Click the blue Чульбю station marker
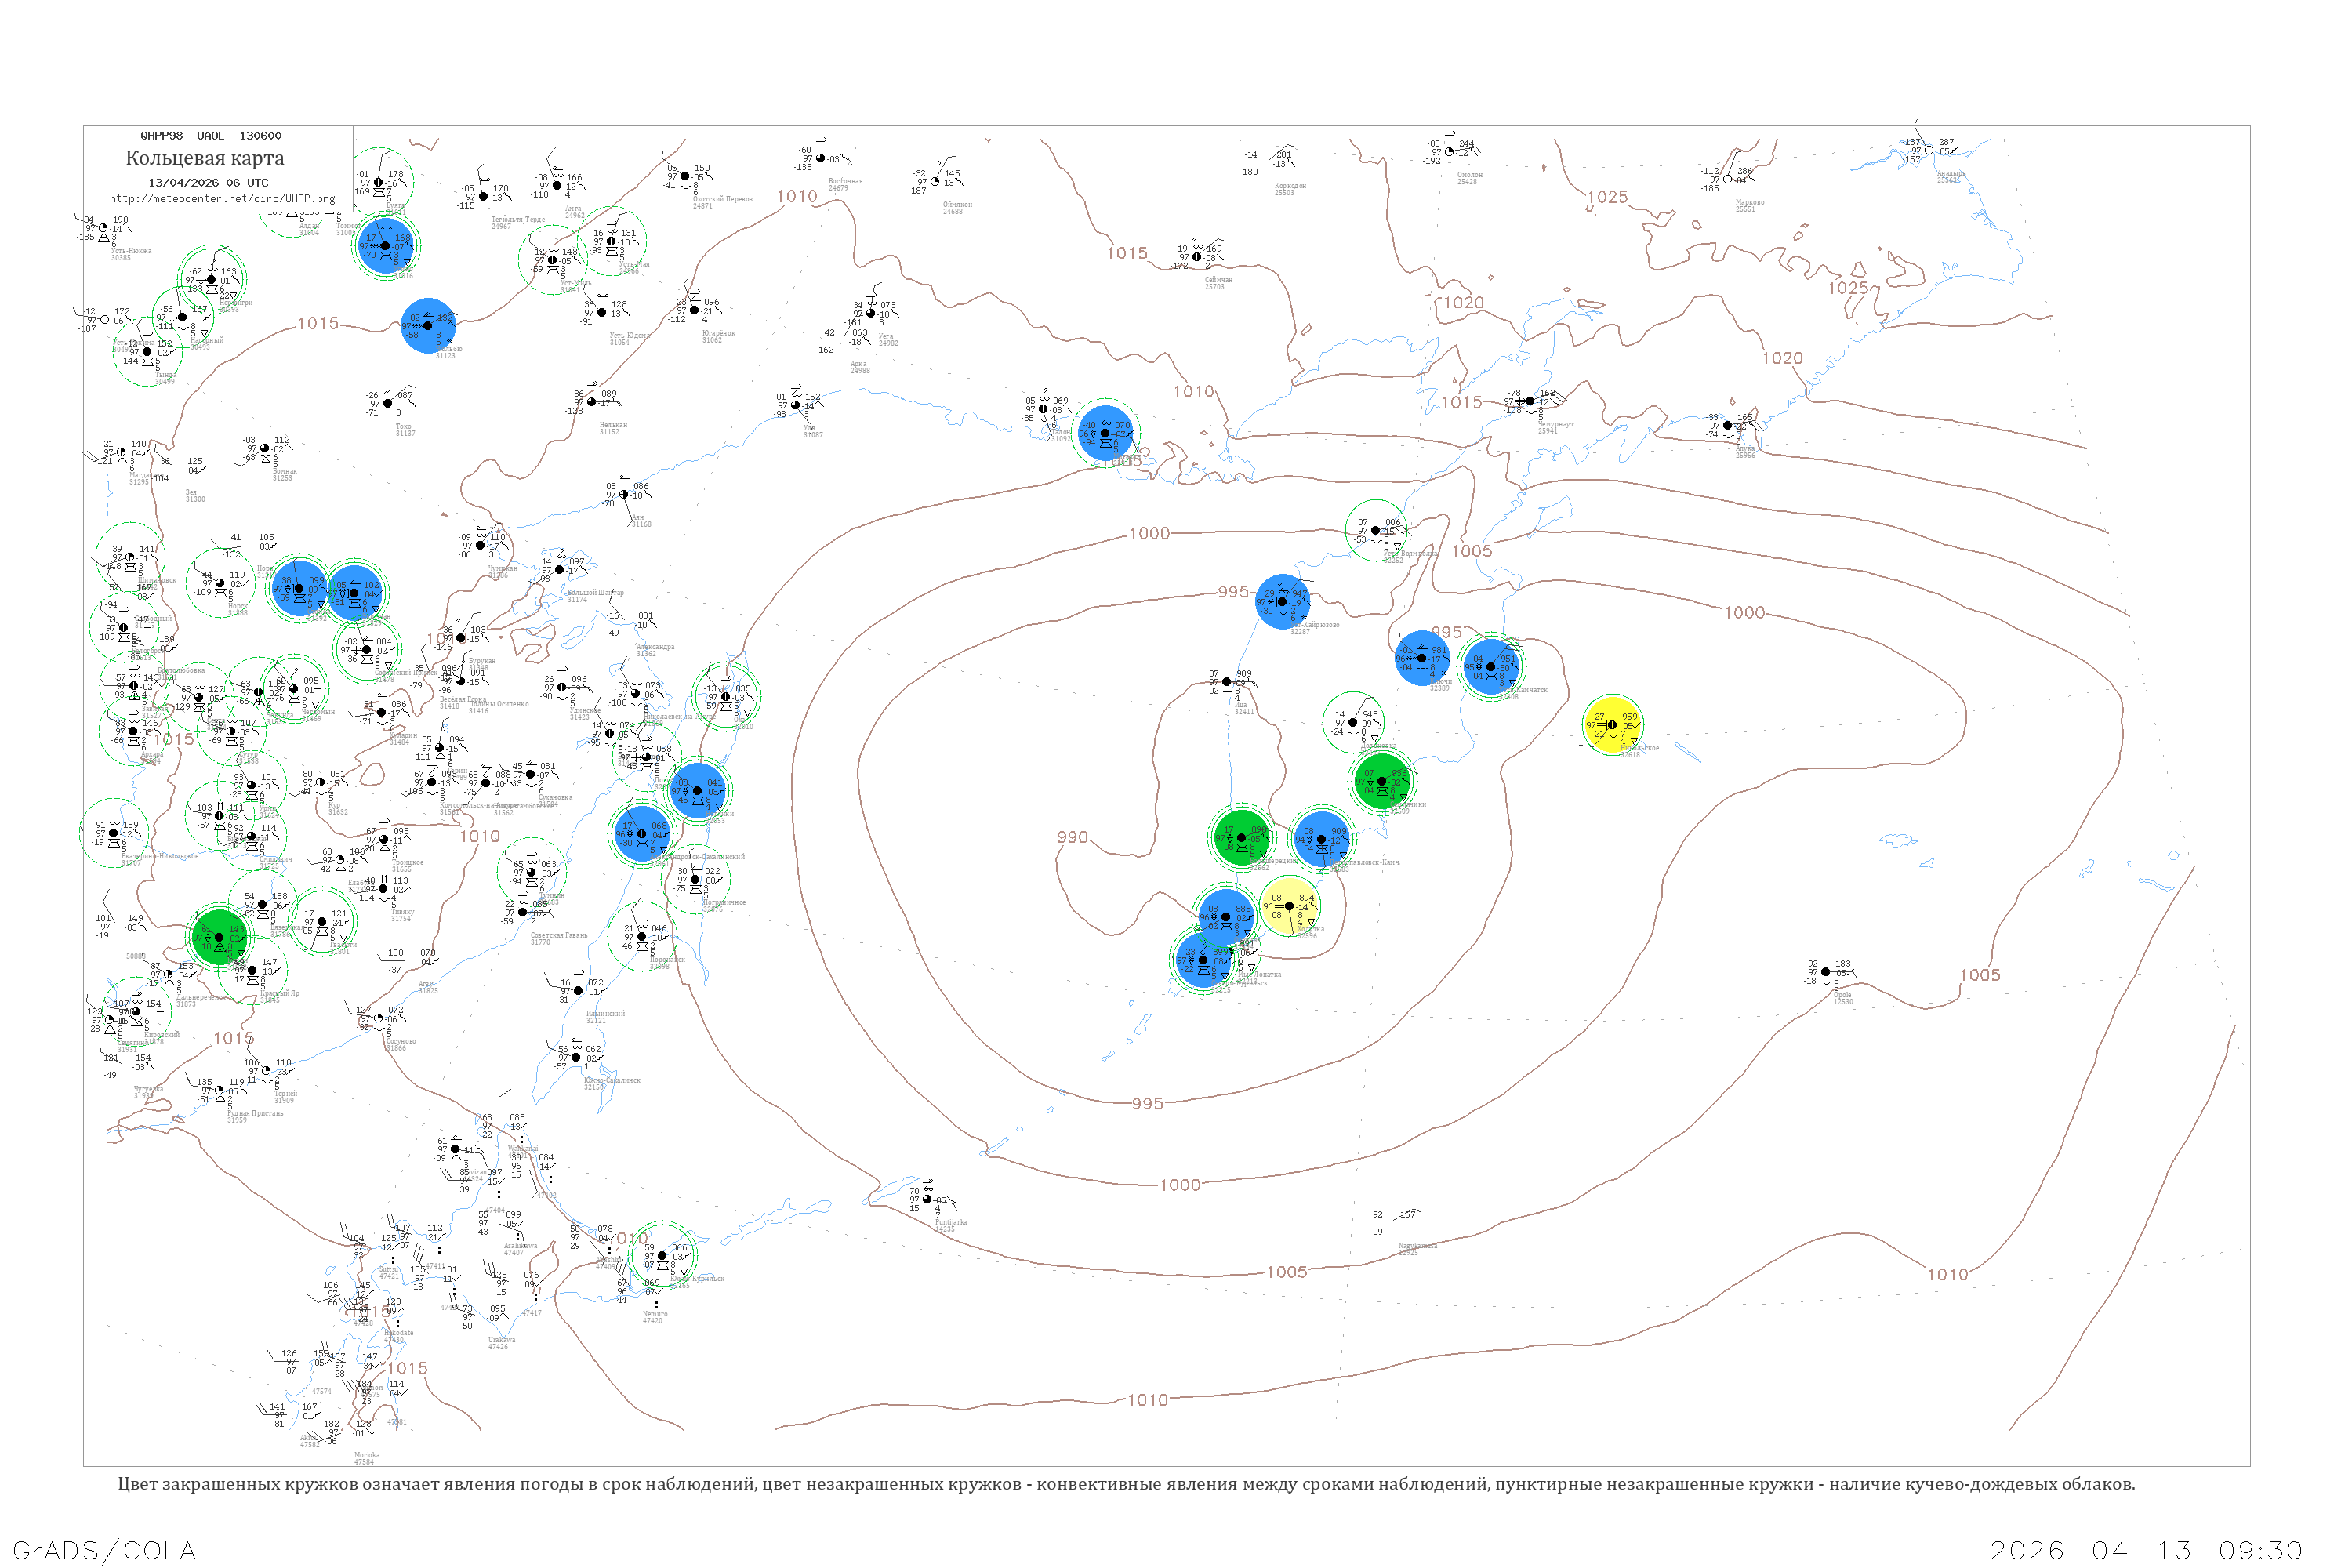The width and height of the screenshot is (2352, 1568). (428, 325)
